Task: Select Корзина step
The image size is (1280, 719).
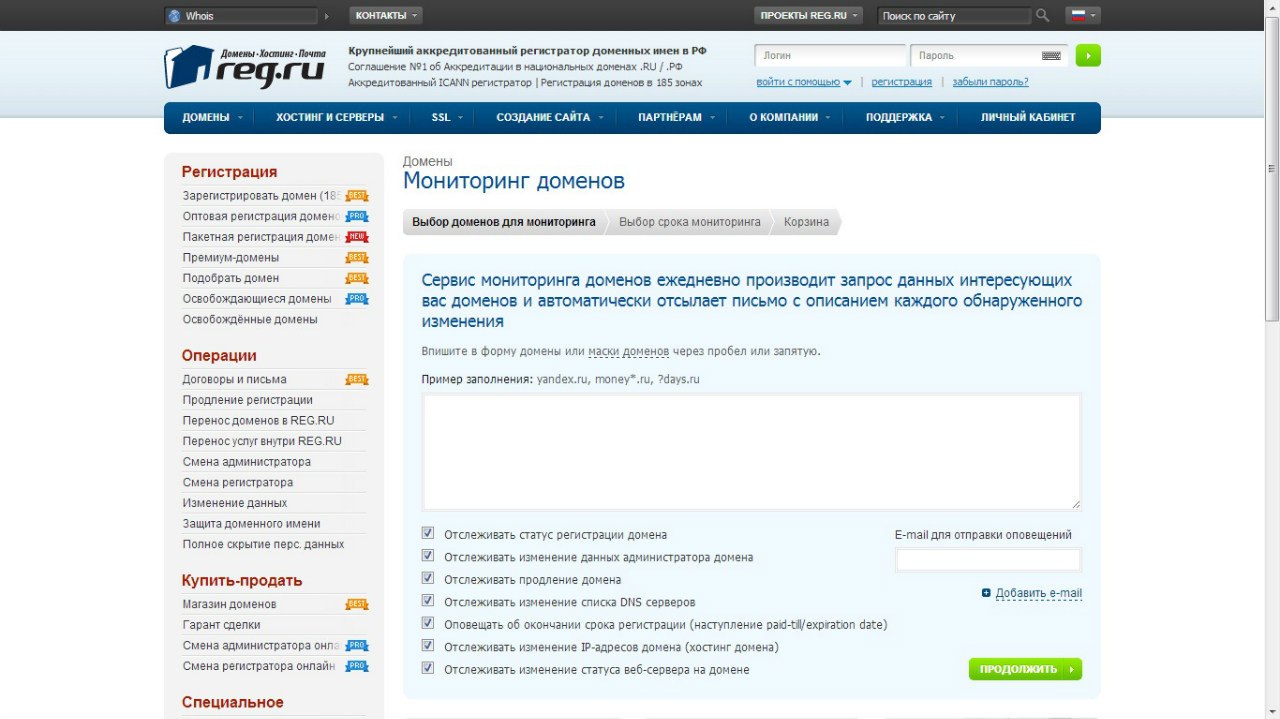Action: pyautogui.click(x=806, y=222)
